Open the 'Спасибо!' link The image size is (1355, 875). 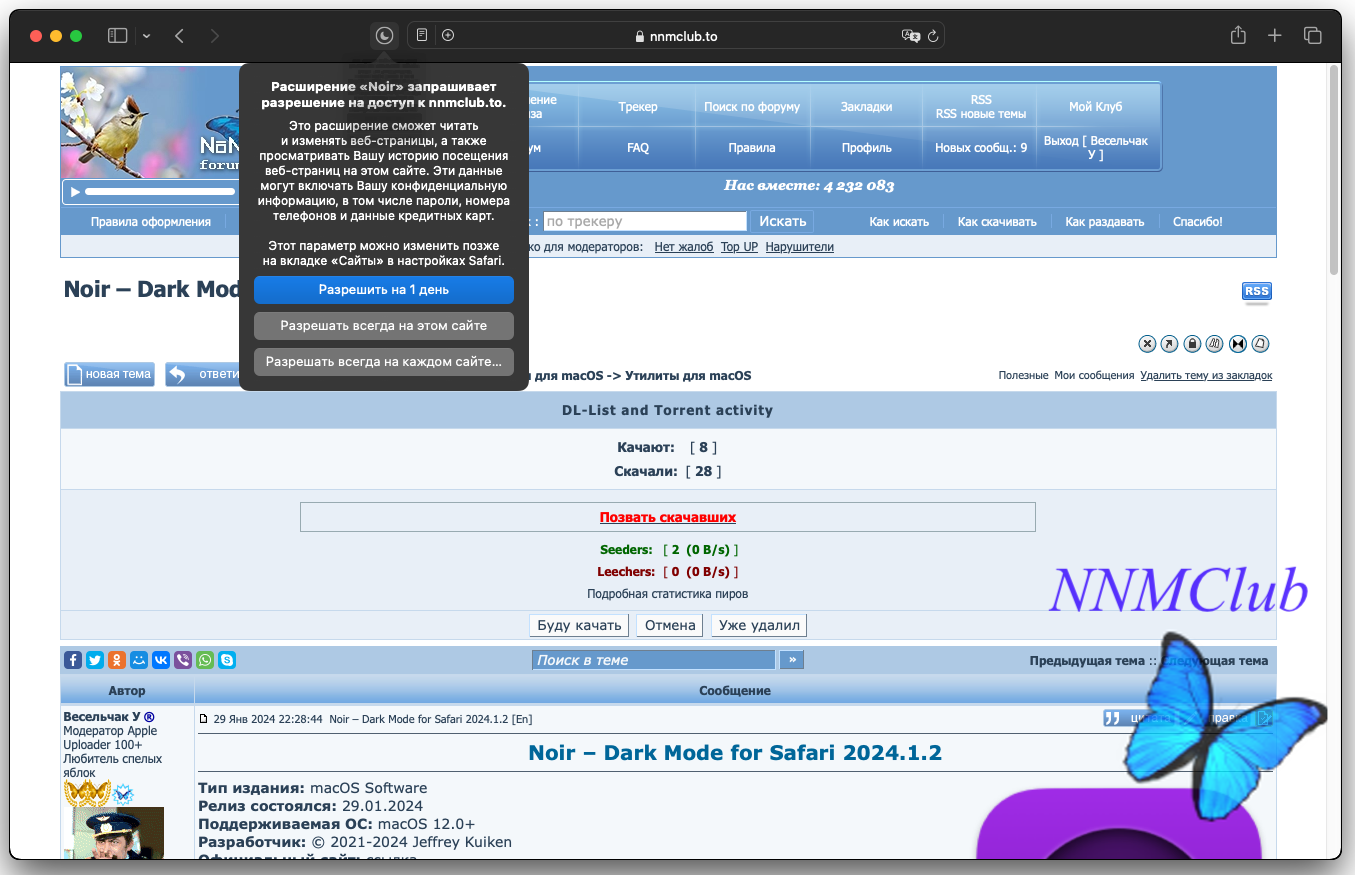click(x=1198, y=222)
